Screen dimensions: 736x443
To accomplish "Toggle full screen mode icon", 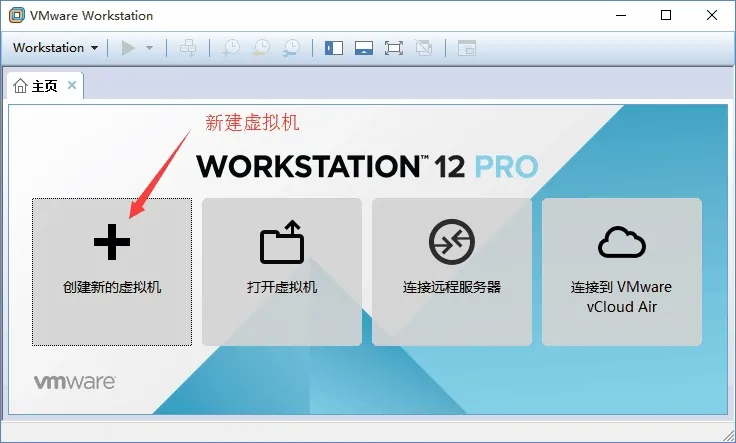I will click(393, 48).
